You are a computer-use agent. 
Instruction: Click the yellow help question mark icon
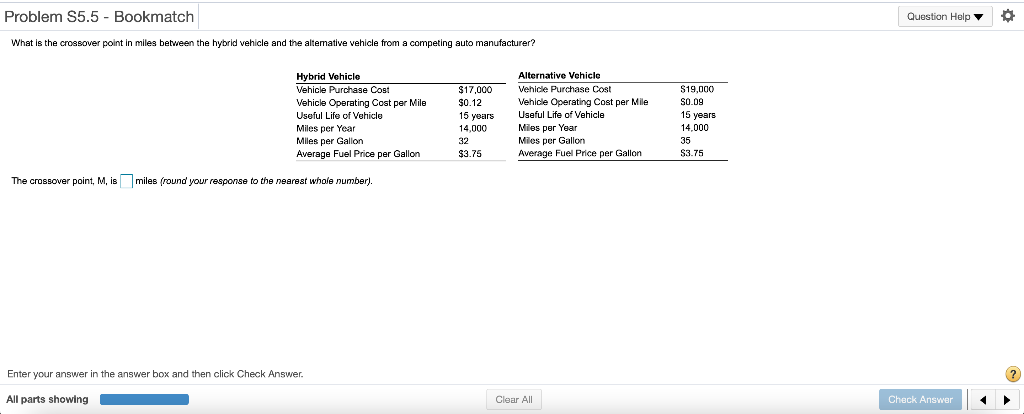click(x=1013, y=375)
